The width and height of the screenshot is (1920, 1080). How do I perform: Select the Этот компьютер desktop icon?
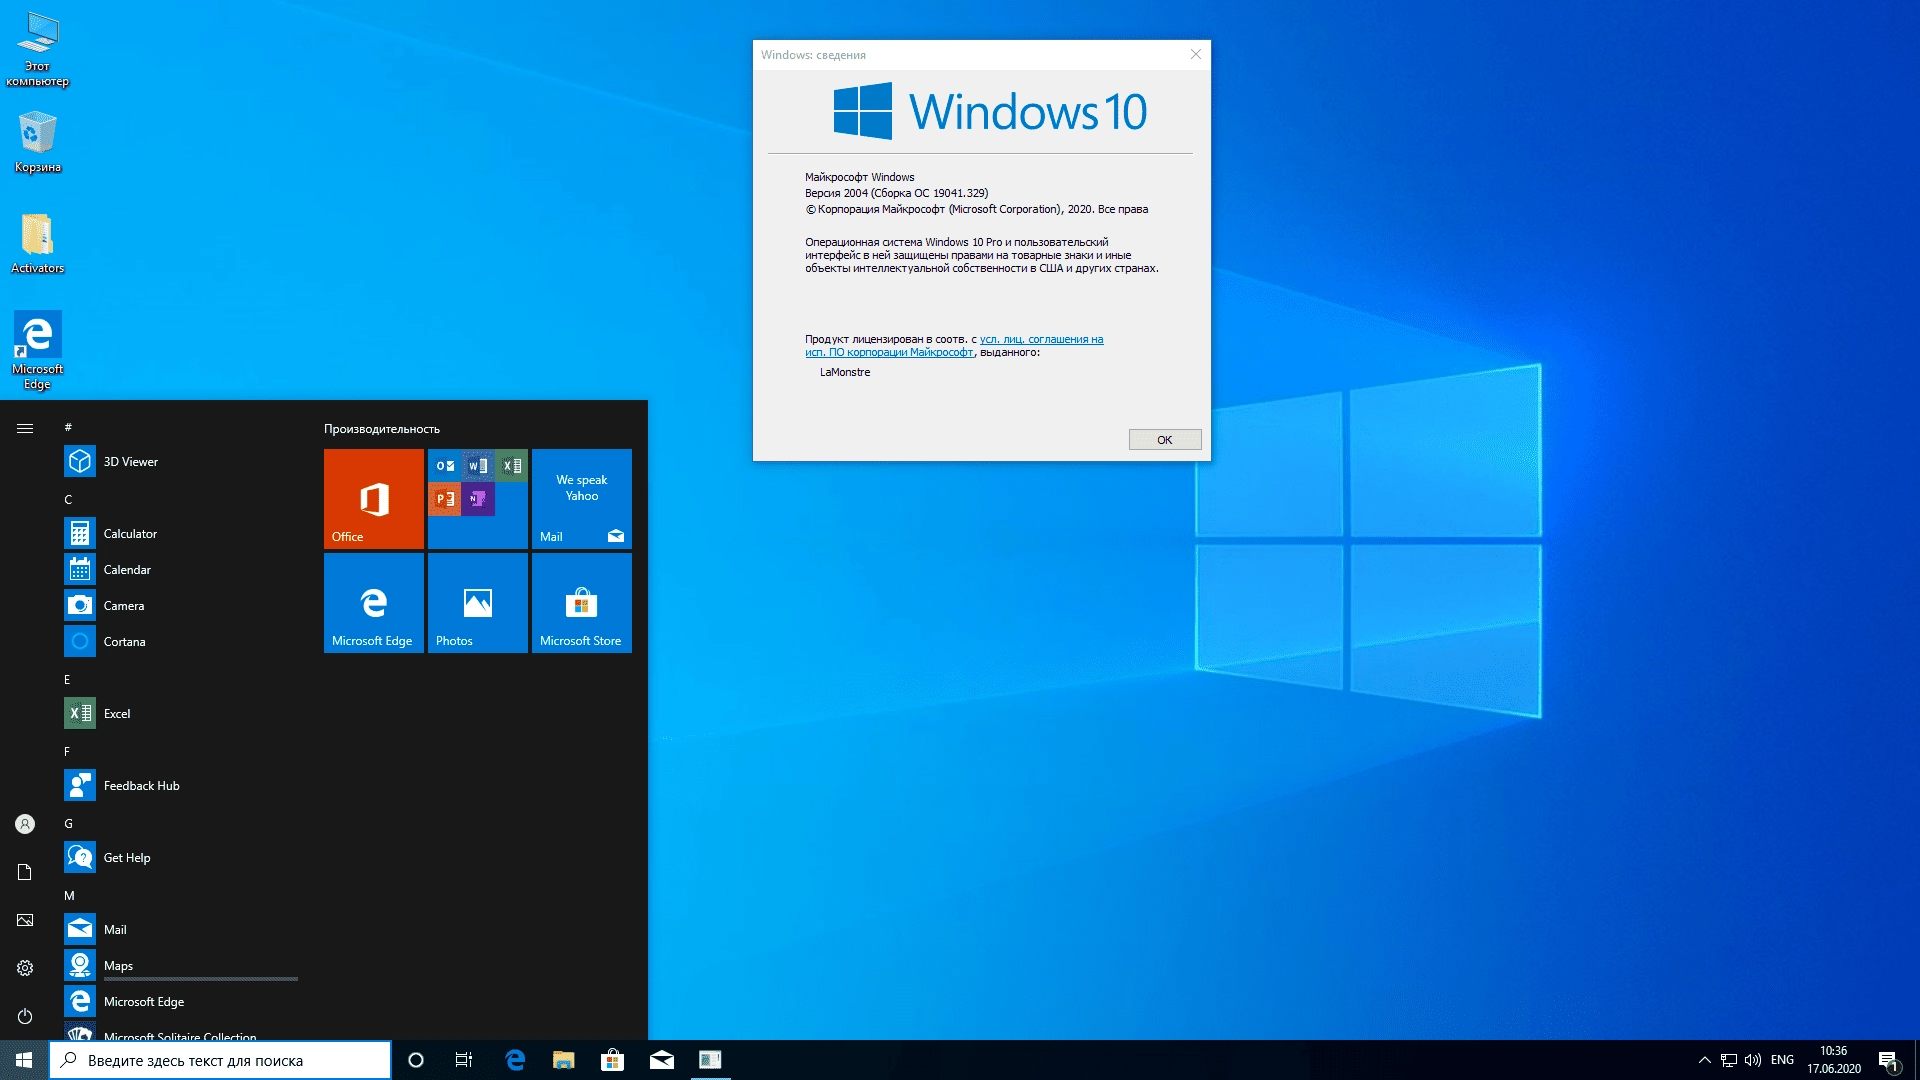coord(38,49)
